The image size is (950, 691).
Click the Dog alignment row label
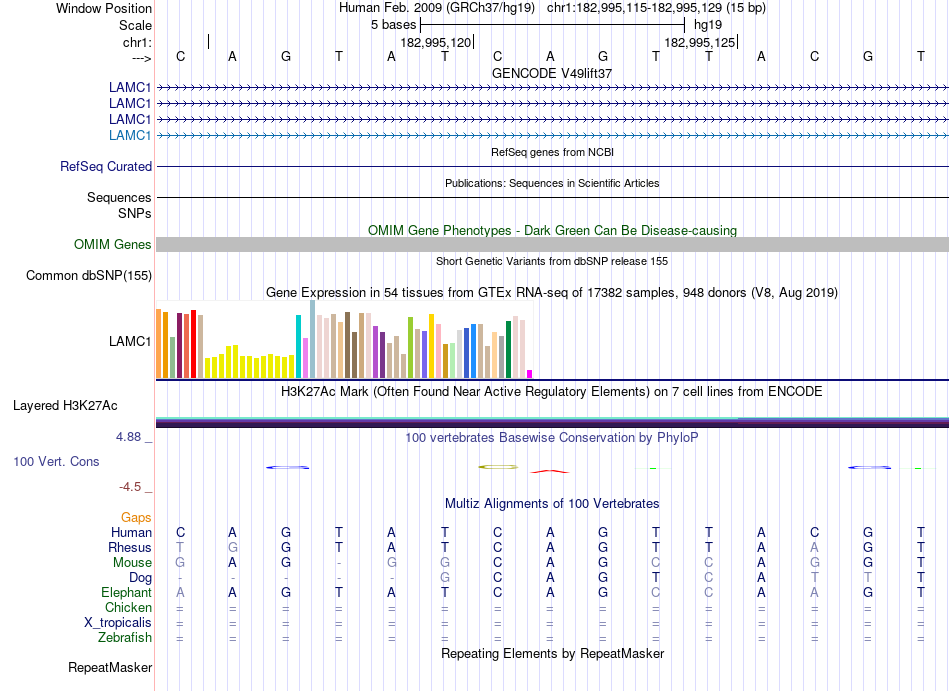[x=140, y=578]
